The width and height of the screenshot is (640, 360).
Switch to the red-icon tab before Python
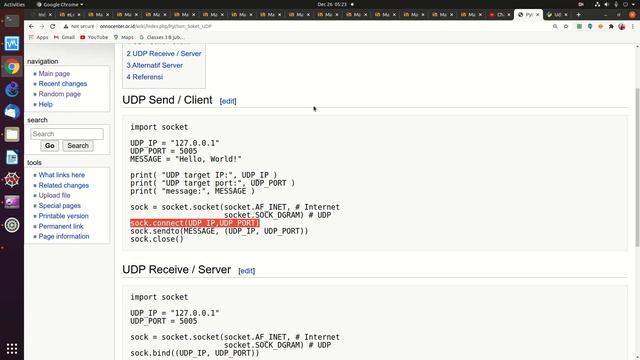click(x=500, y=14)
